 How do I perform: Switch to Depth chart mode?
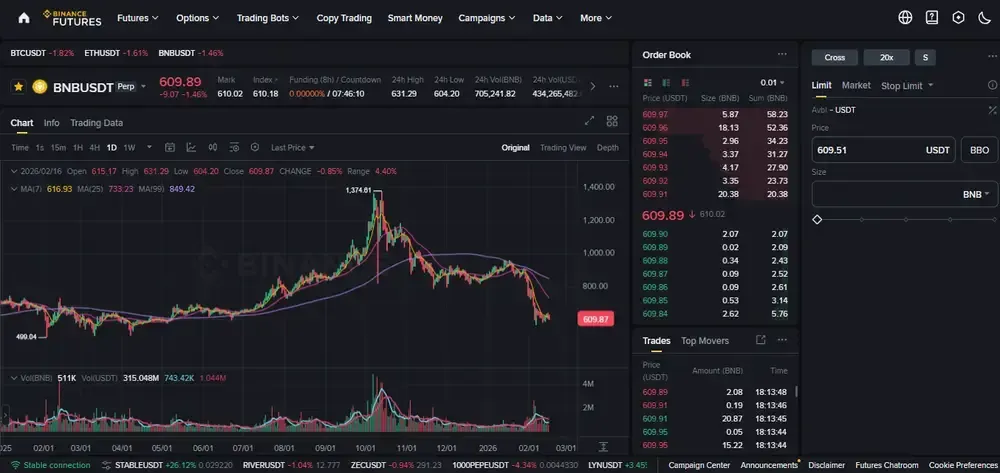pos(608,147)
